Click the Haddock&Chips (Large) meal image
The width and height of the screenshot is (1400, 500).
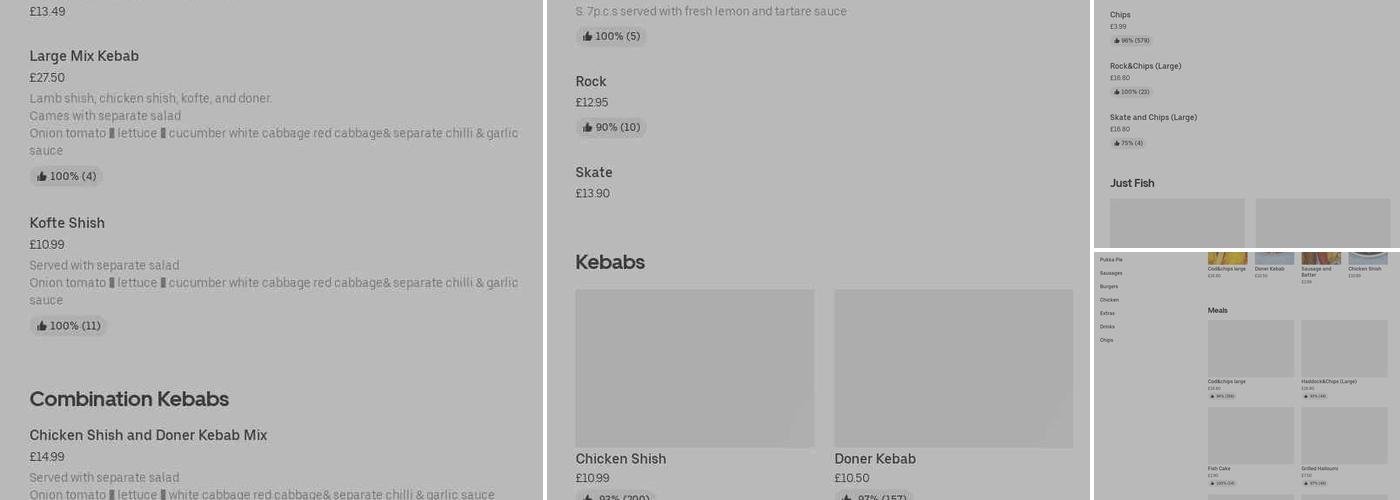point(1344,348)
